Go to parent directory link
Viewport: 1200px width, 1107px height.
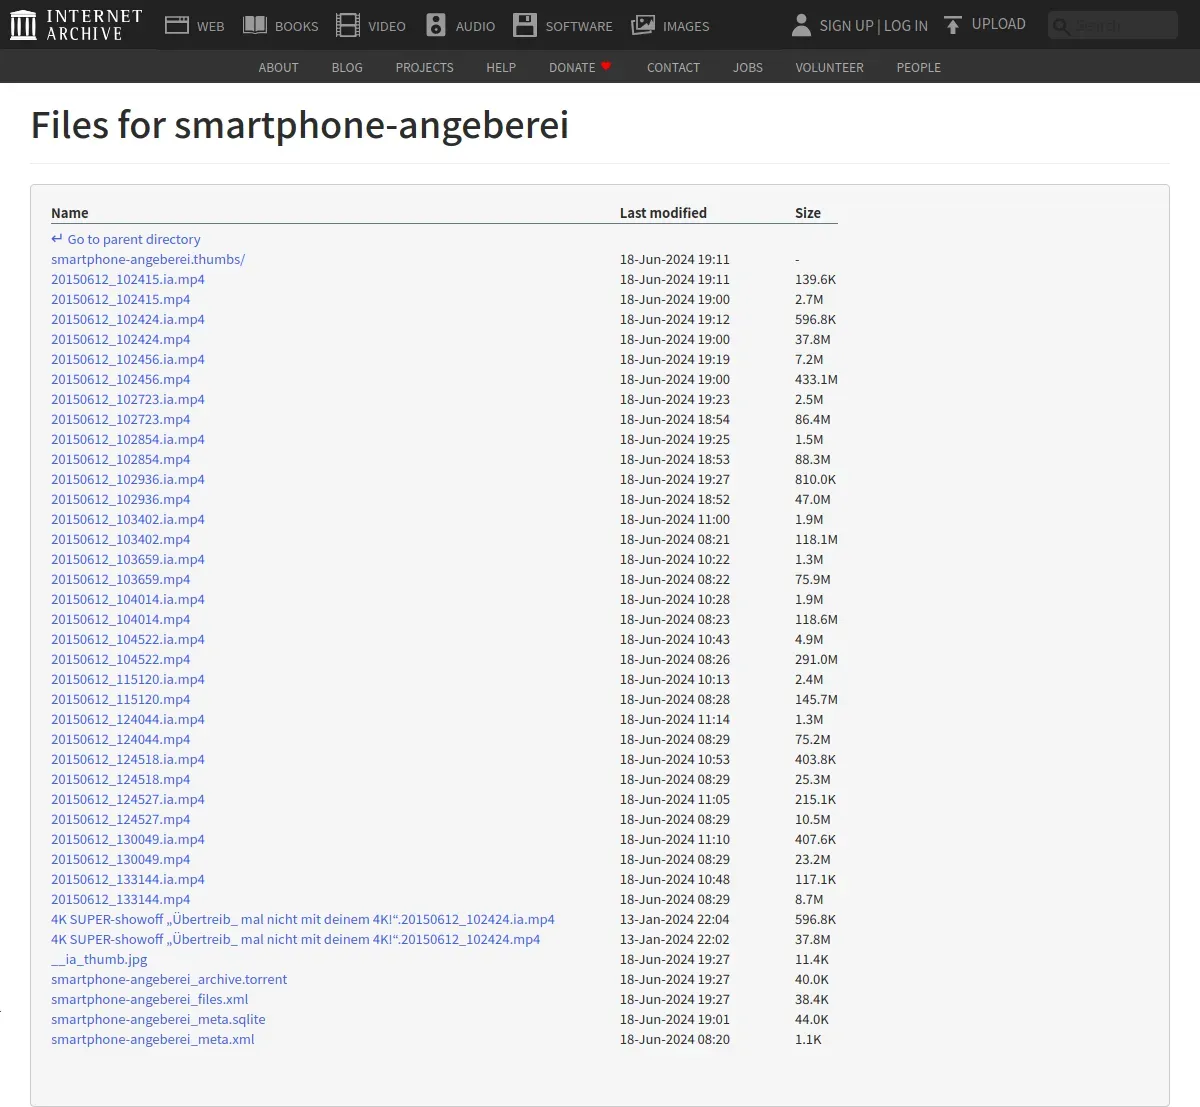pos(134,239)
